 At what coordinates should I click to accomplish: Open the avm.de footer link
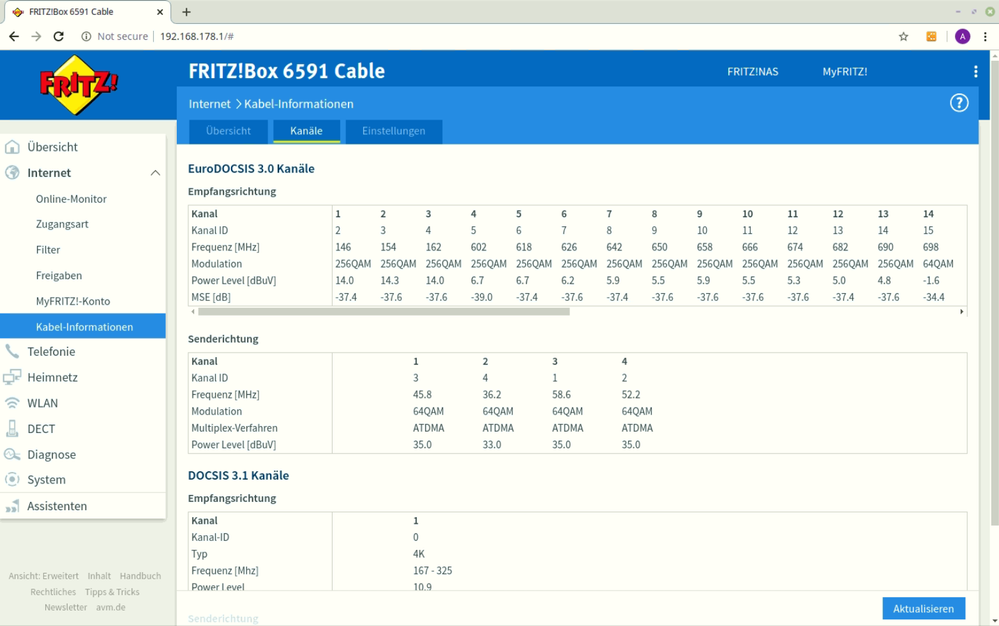point(111,607)
